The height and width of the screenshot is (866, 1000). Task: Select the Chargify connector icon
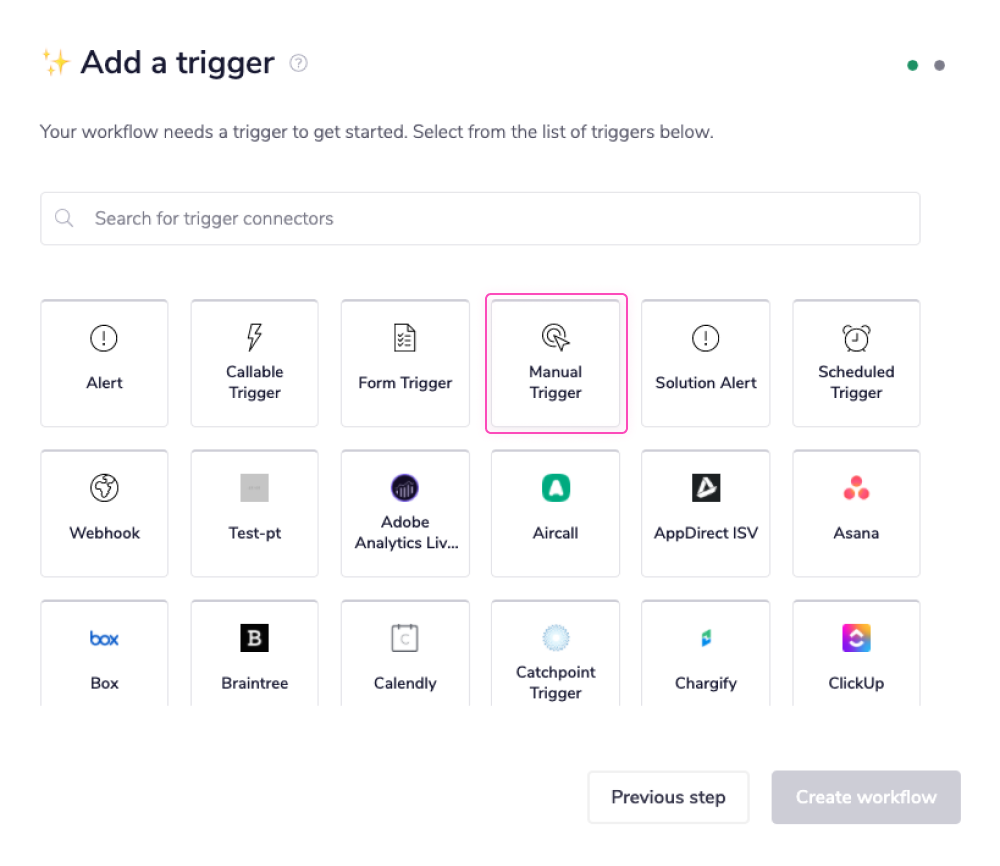[705, 638]
